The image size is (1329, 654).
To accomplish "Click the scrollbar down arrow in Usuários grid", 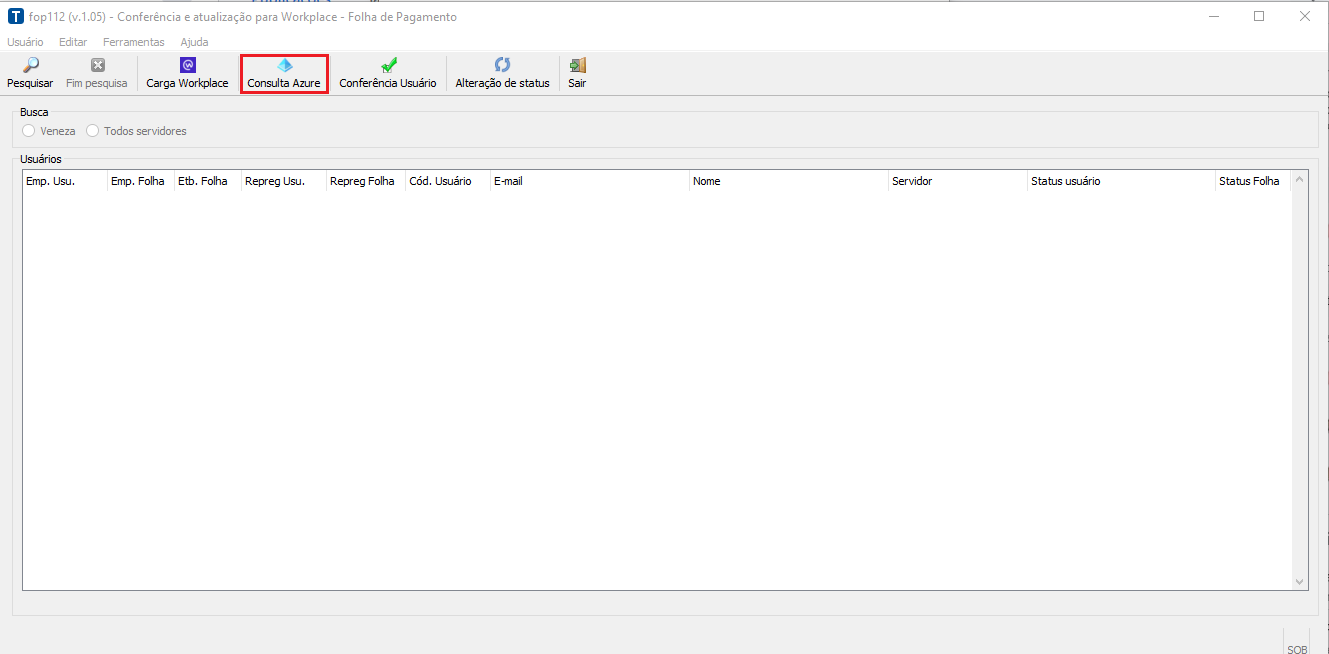I will click(x=1299, y=581).
